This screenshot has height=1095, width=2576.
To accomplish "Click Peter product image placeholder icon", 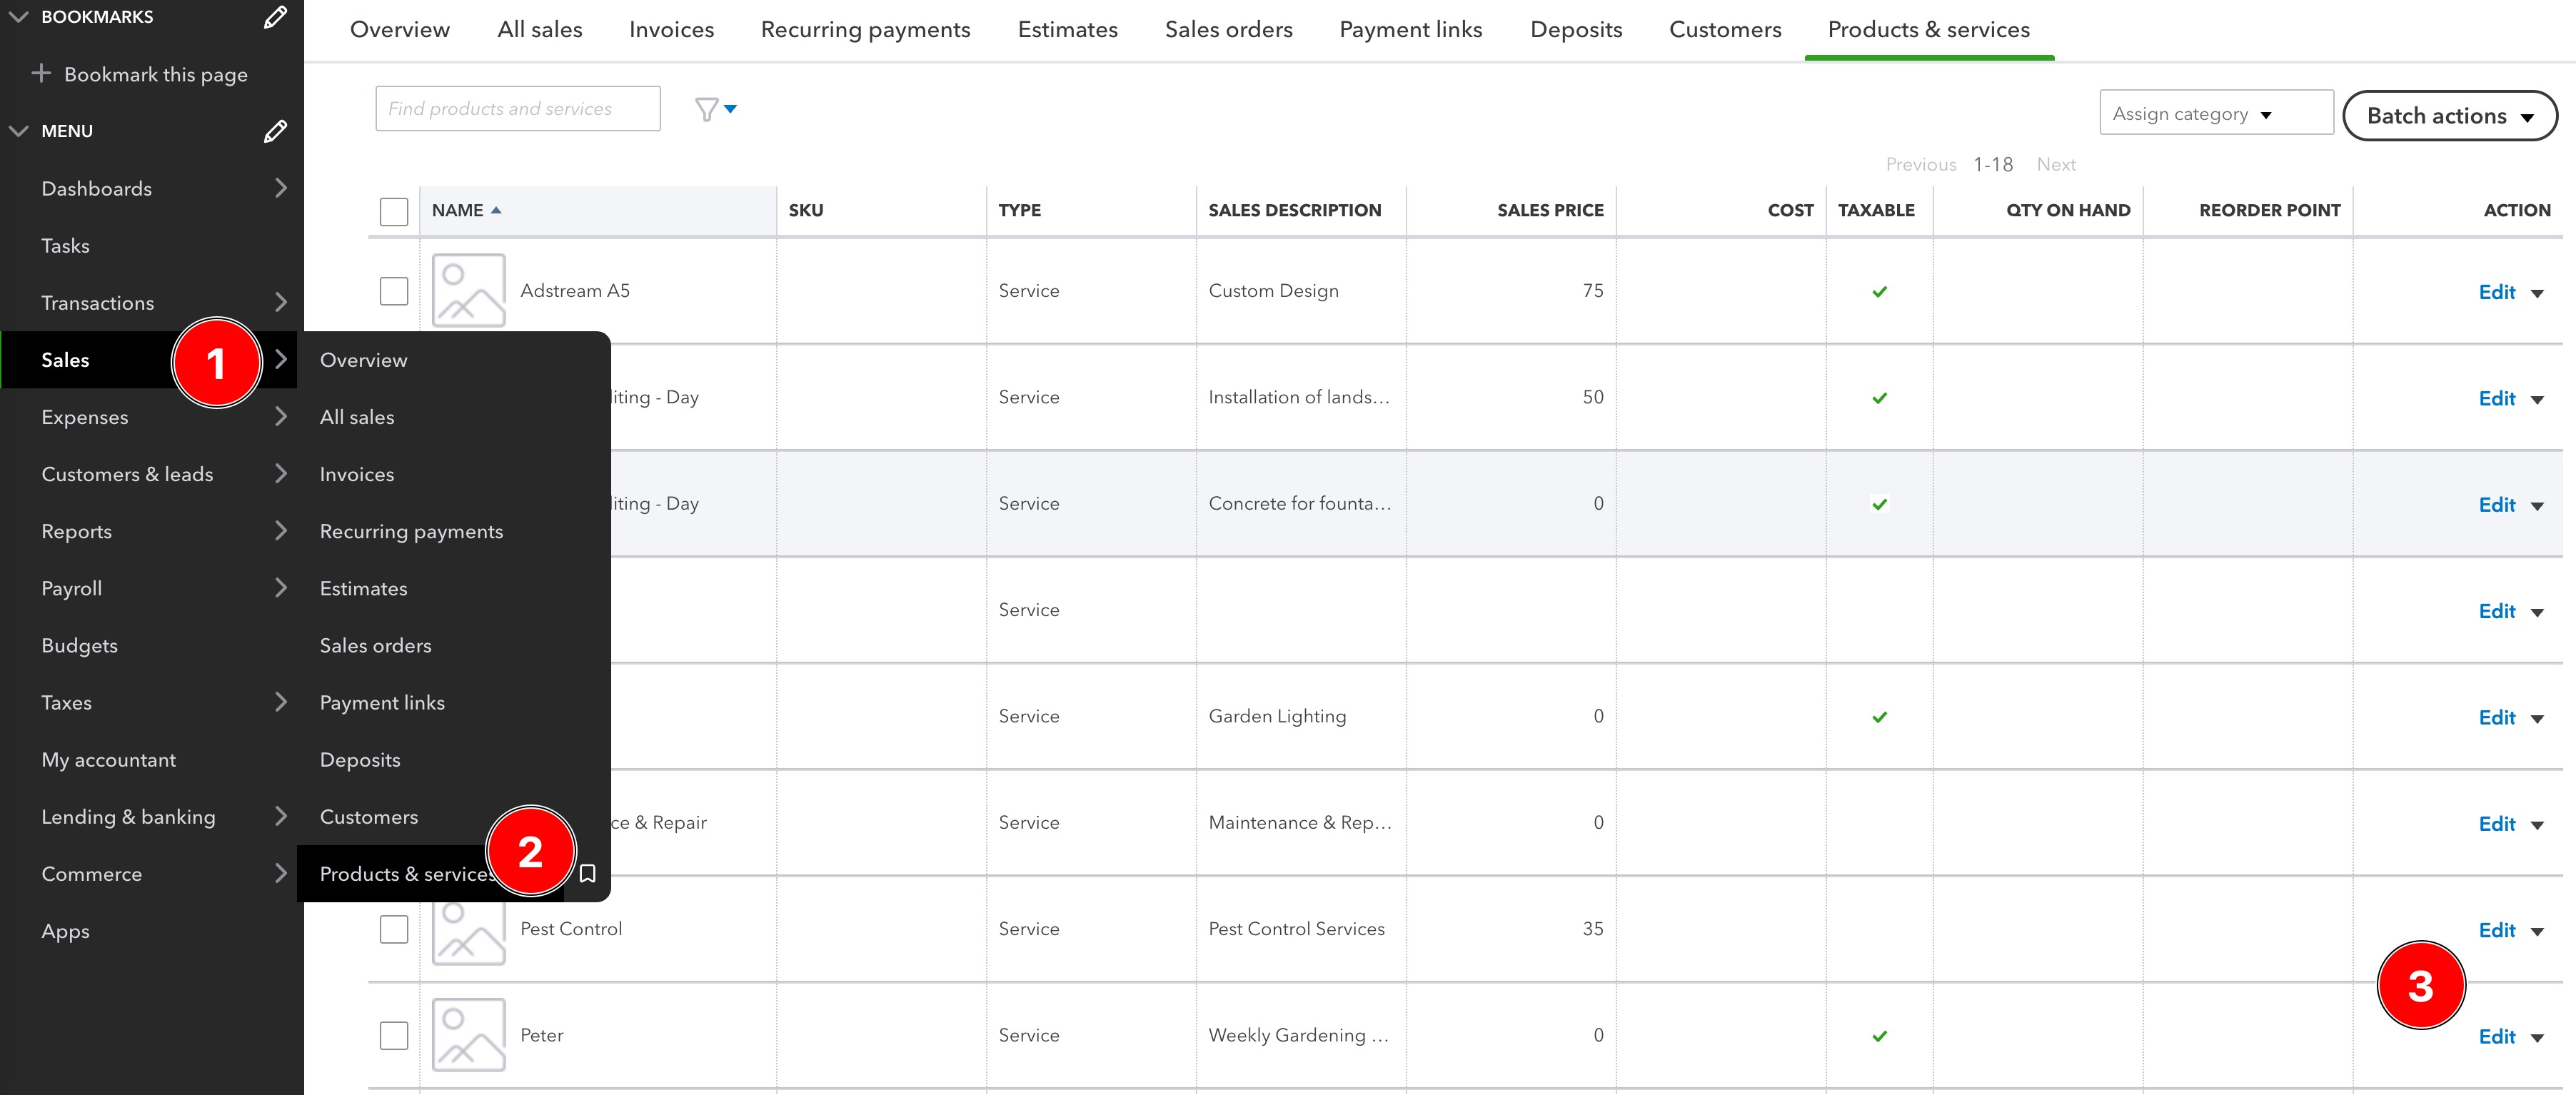I will coord(468,1034).
